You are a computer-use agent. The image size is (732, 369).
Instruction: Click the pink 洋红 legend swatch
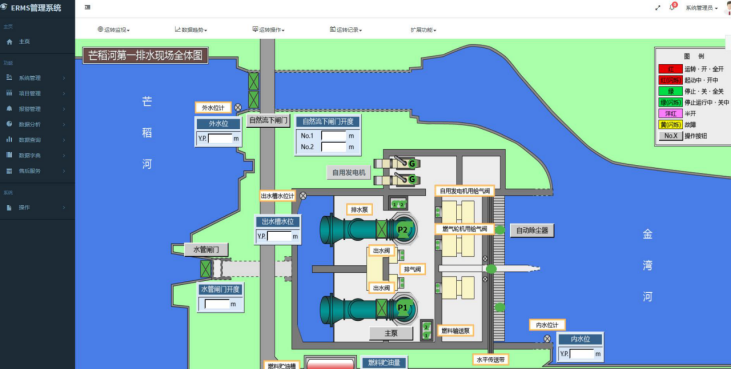[671, 114]
